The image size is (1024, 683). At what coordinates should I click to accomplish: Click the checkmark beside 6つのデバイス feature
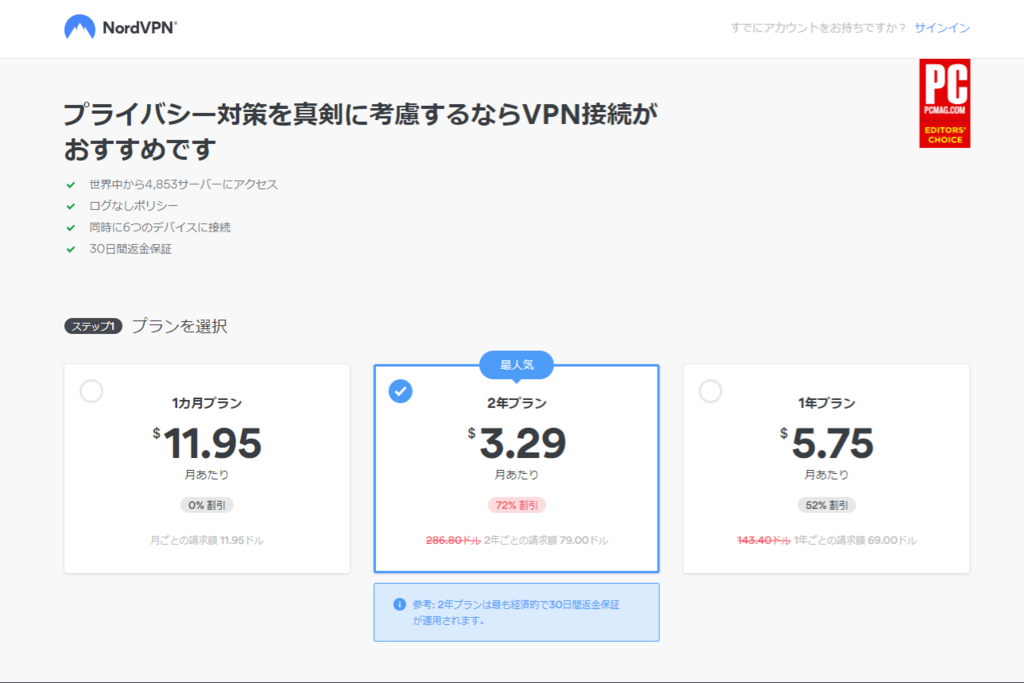coord(71,227)
